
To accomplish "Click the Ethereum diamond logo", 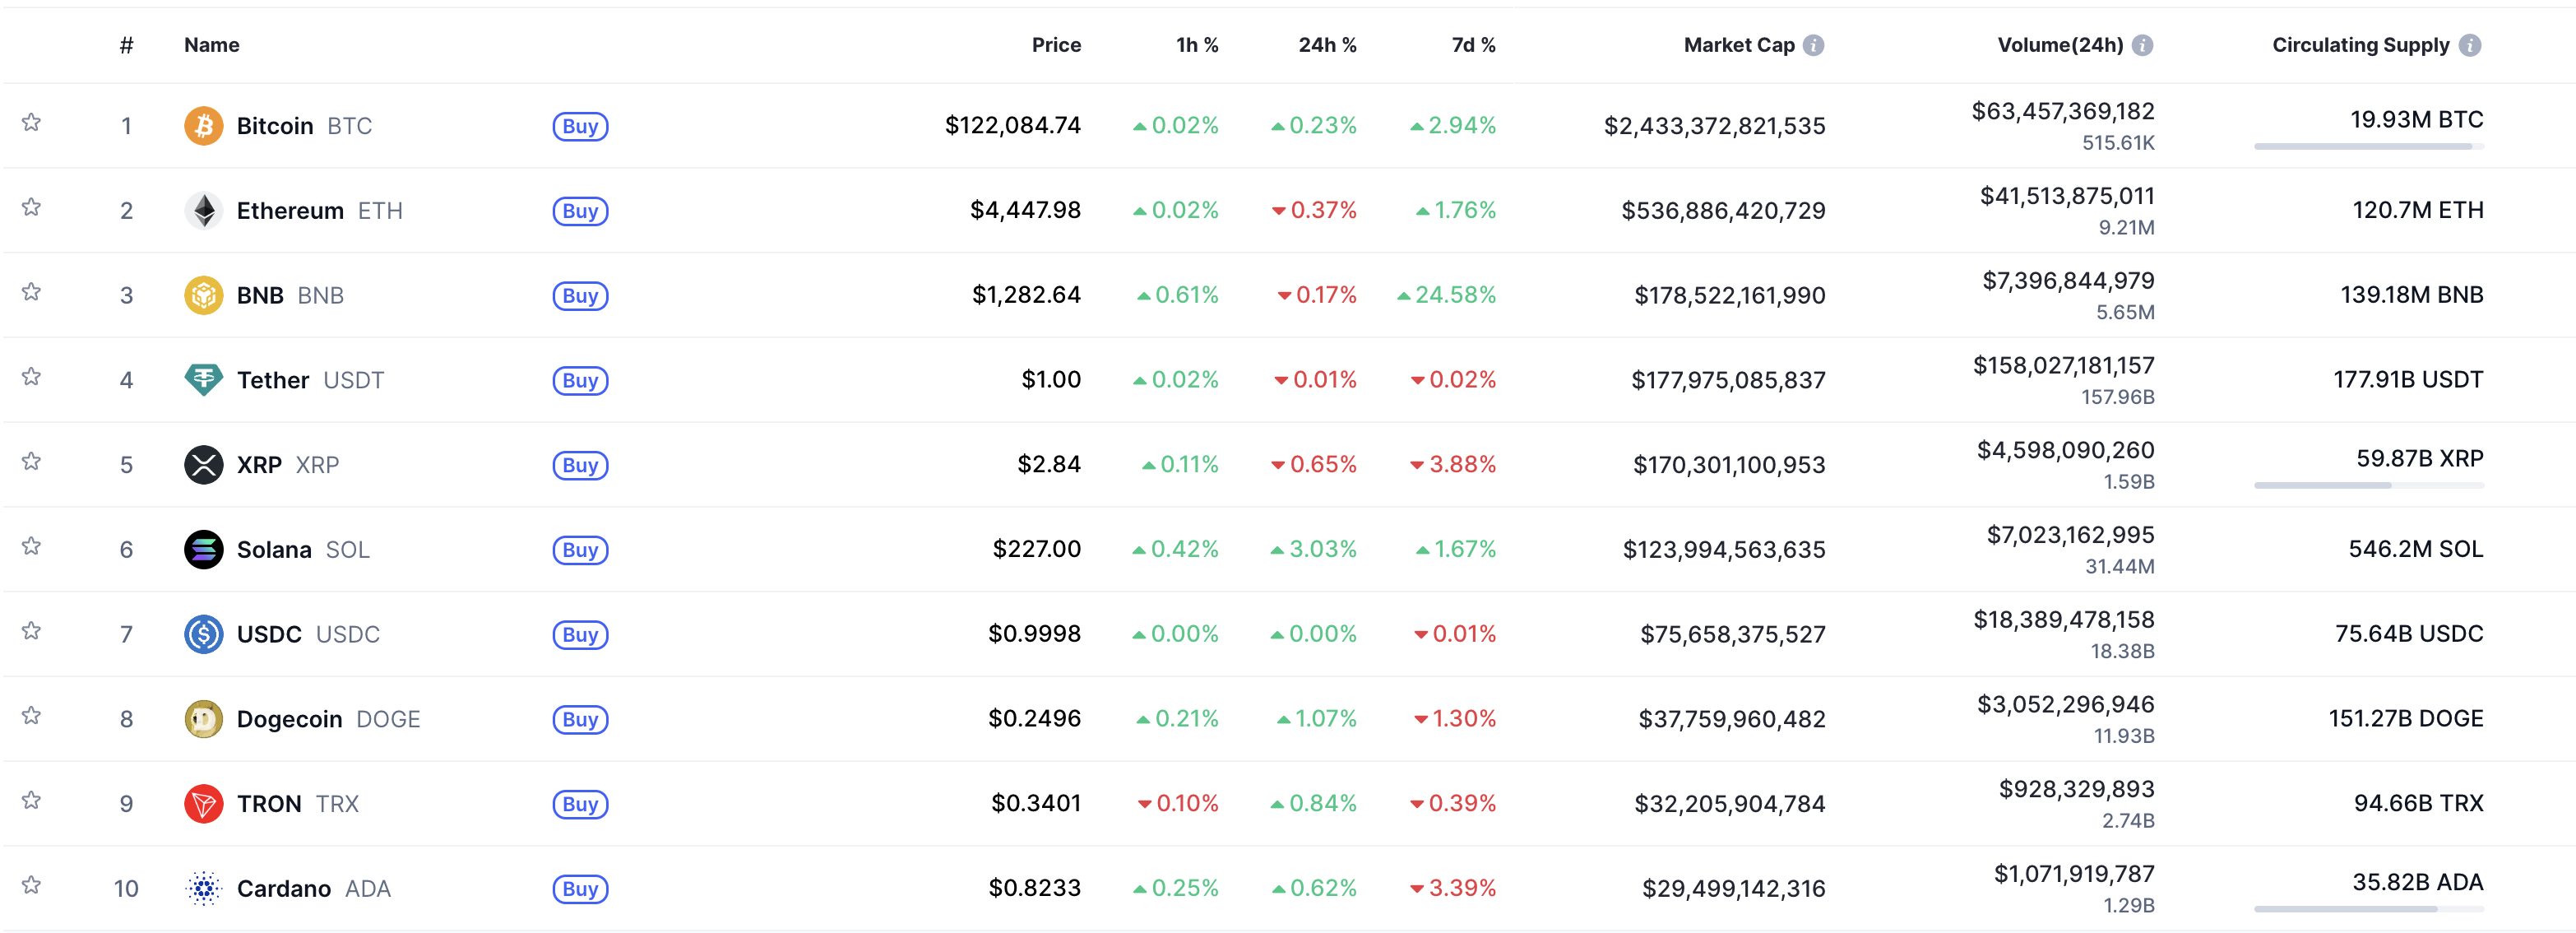I will click(x=203, y=211).
